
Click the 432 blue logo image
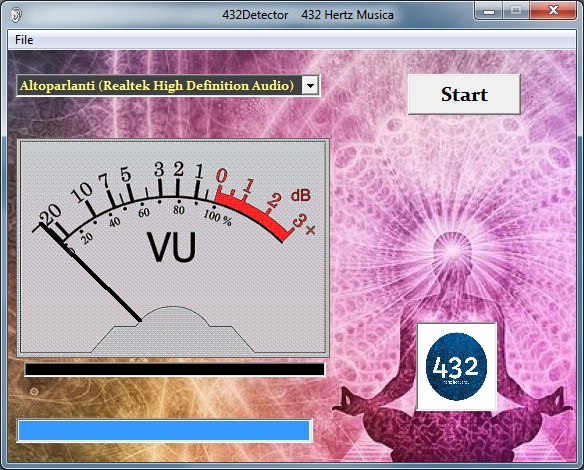[456, 367]
